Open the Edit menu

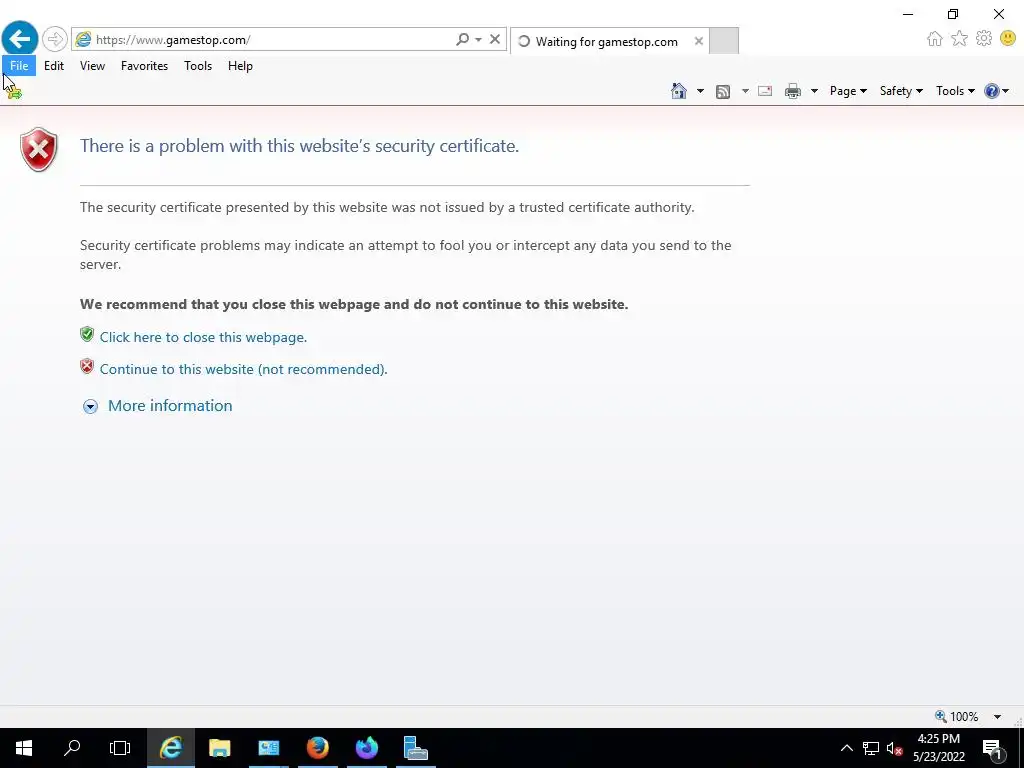tap(54, 65)
